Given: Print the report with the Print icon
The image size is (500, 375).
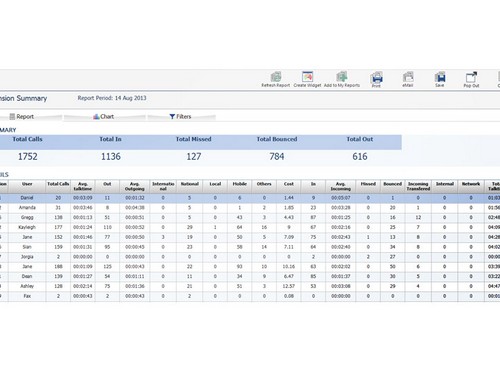Looking at the screenshot, I should (x=376, y=78).
